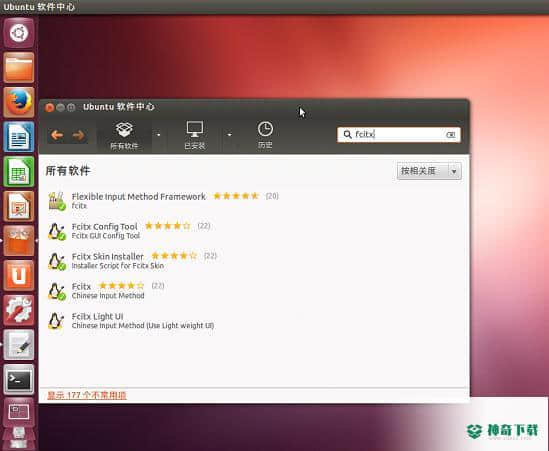Click the Flexible Input Method Framework icon
This screenshot has width=549, height=451.
(x=56, y=201)
